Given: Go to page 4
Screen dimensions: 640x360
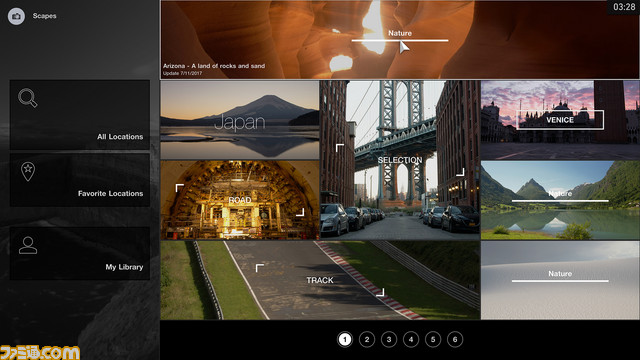Looking at the screenshot, I should pyautogui.click(x=411, y=339).
